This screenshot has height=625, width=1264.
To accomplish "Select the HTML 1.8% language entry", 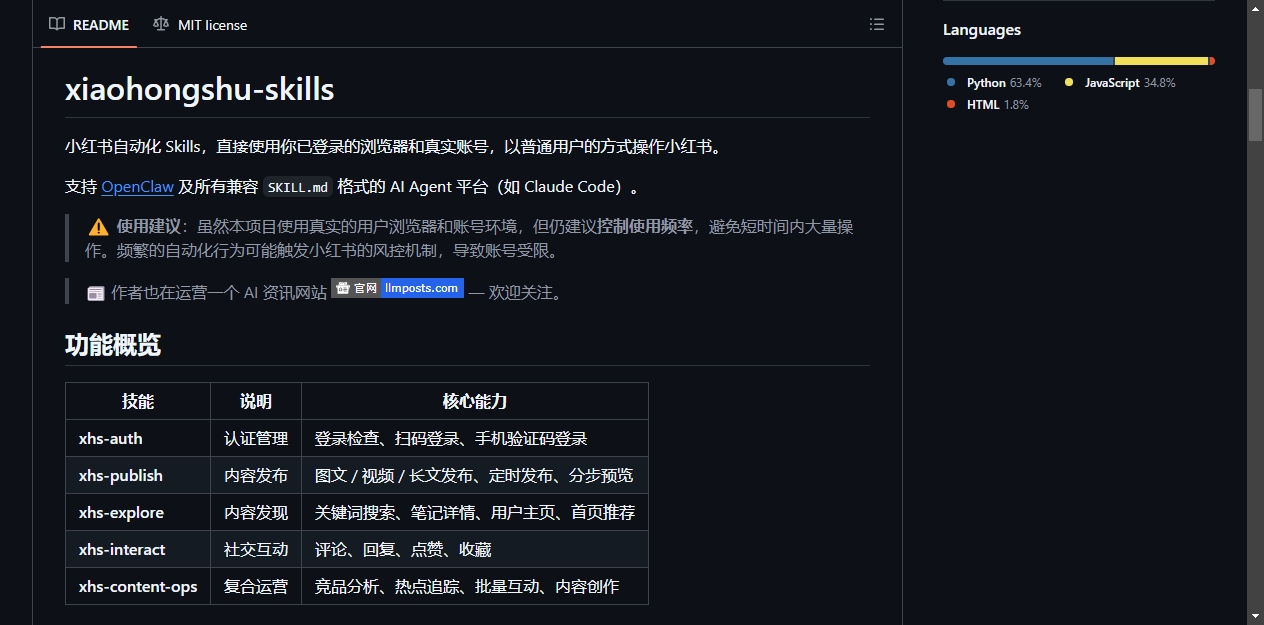I will pyautogui.click(x=988, y=105).
